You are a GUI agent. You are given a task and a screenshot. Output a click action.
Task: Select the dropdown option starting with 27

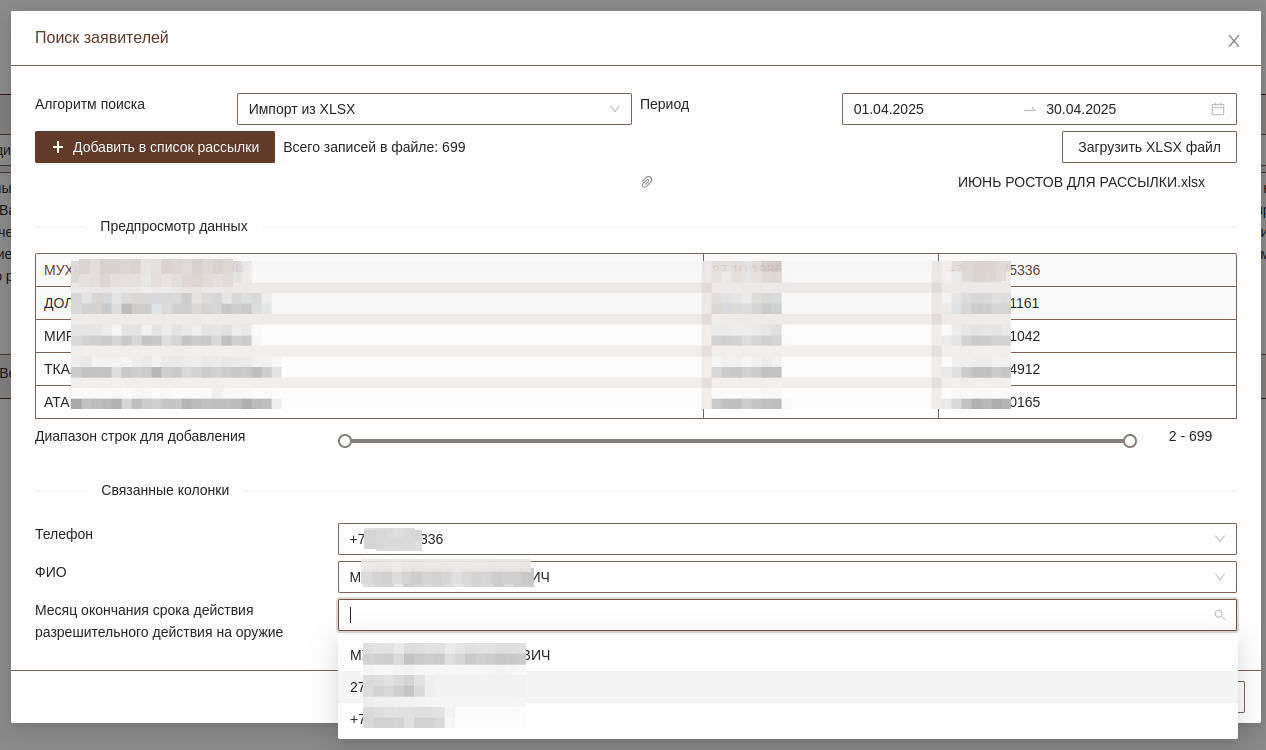pyautogui.click(x=787, y=687)
